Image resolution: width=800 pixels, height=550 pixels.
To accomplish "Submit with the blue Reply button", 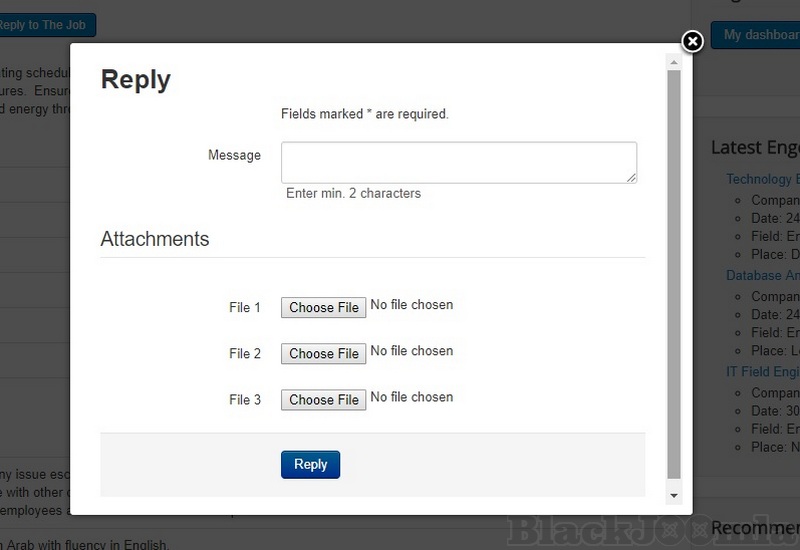I will [310, 465].
